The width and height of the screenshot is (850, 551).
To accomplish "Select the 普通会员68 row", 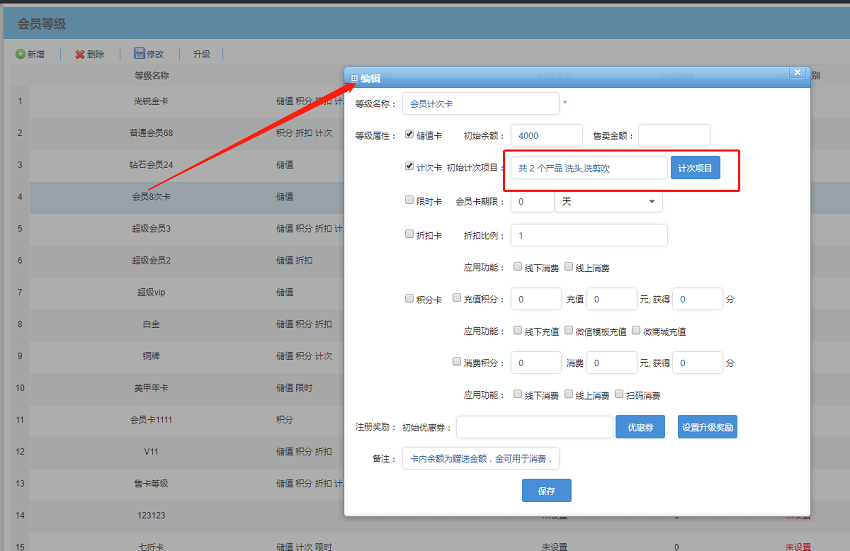I will pos(177,133).
